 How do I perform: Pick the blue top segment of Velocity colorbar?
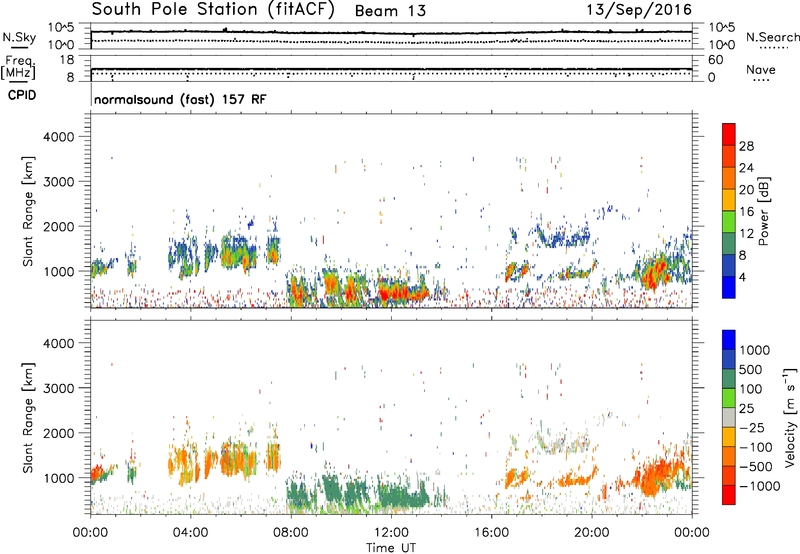[x=729, y=340]
